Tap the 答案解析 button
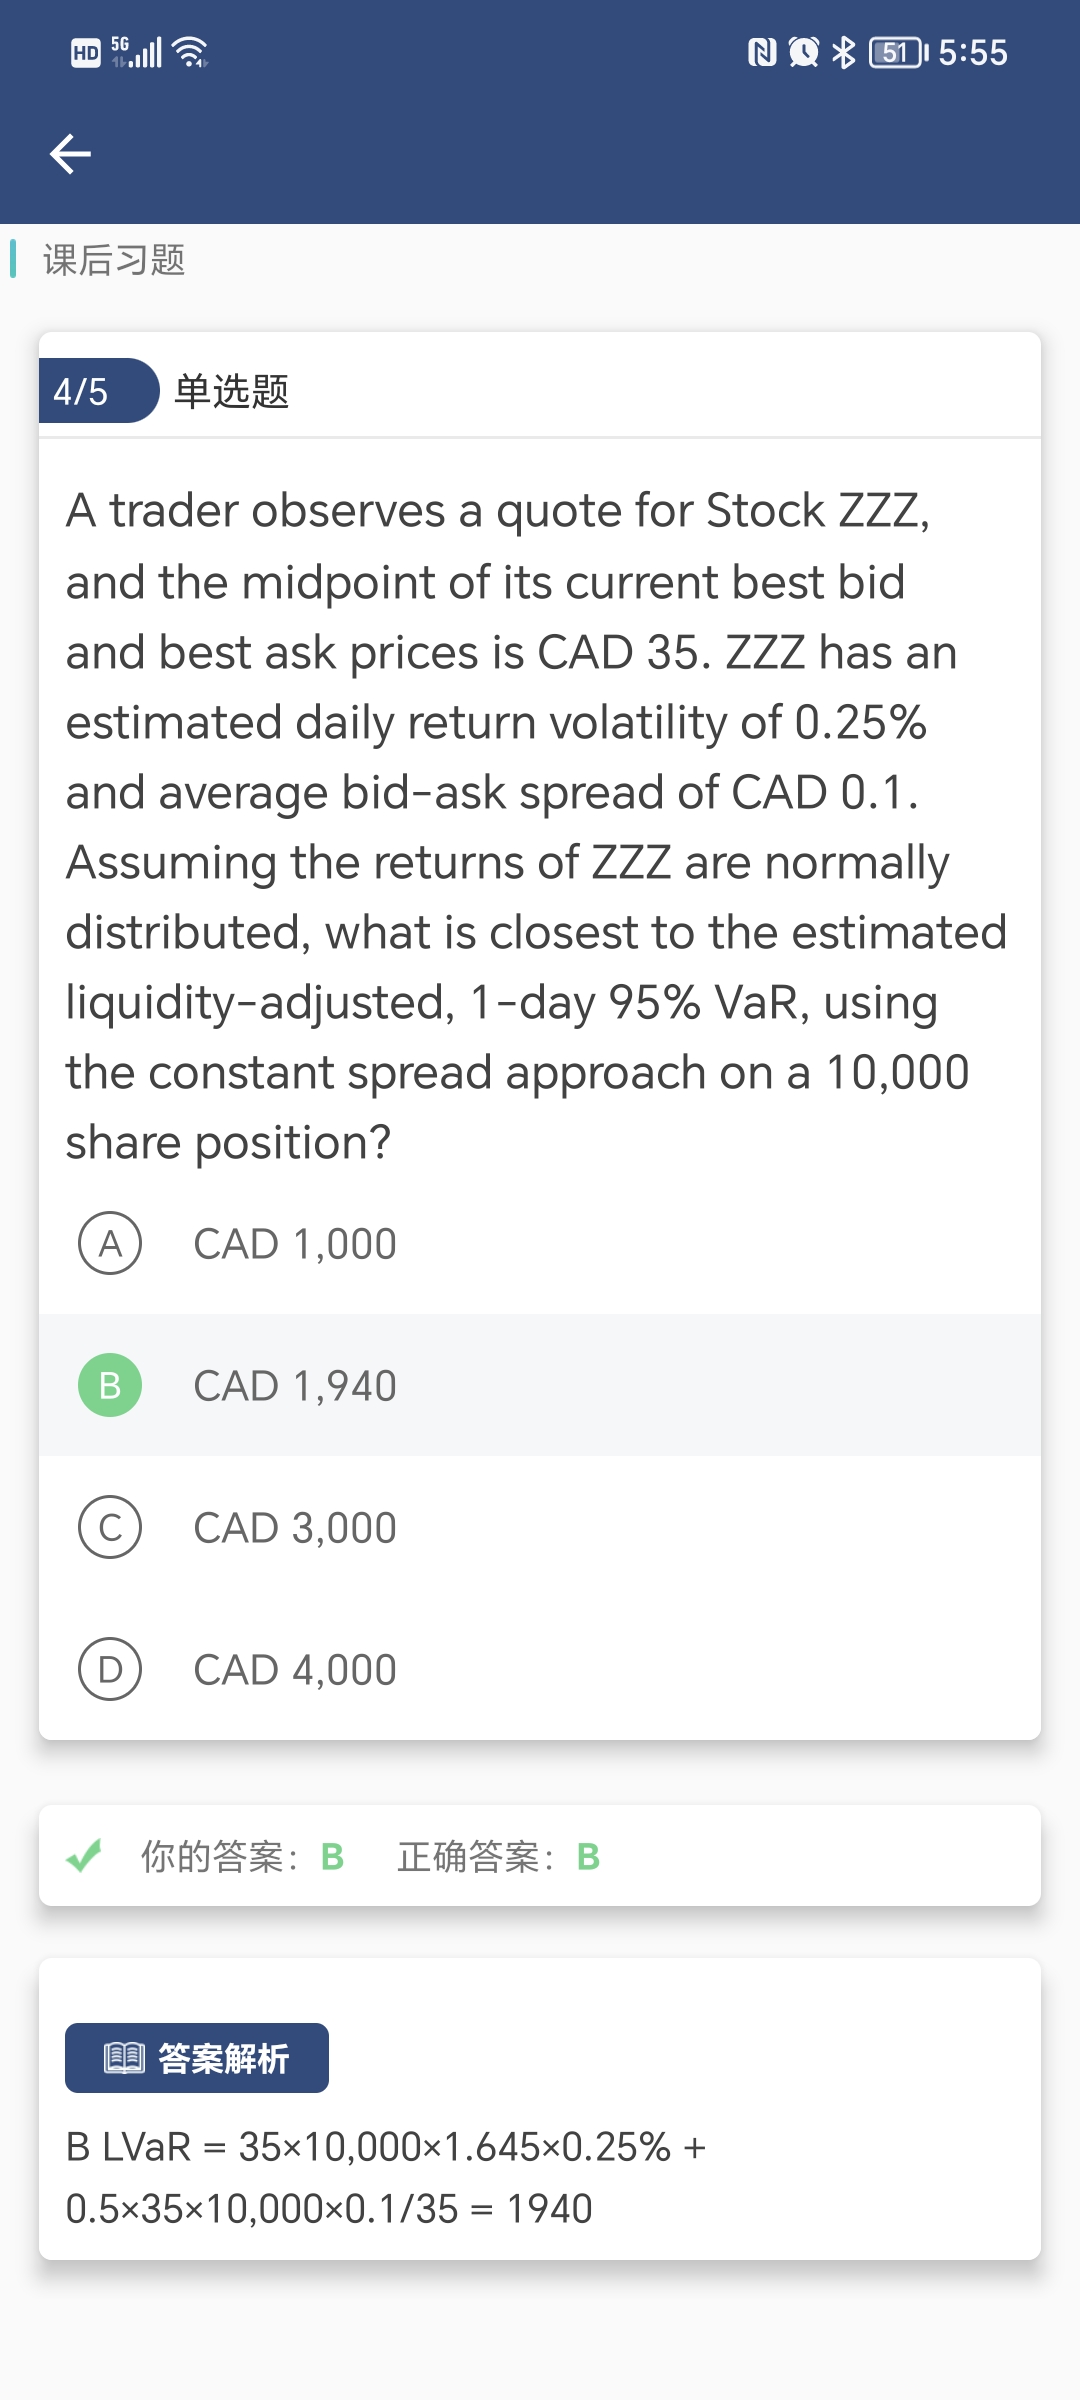 click(197, 2058)
